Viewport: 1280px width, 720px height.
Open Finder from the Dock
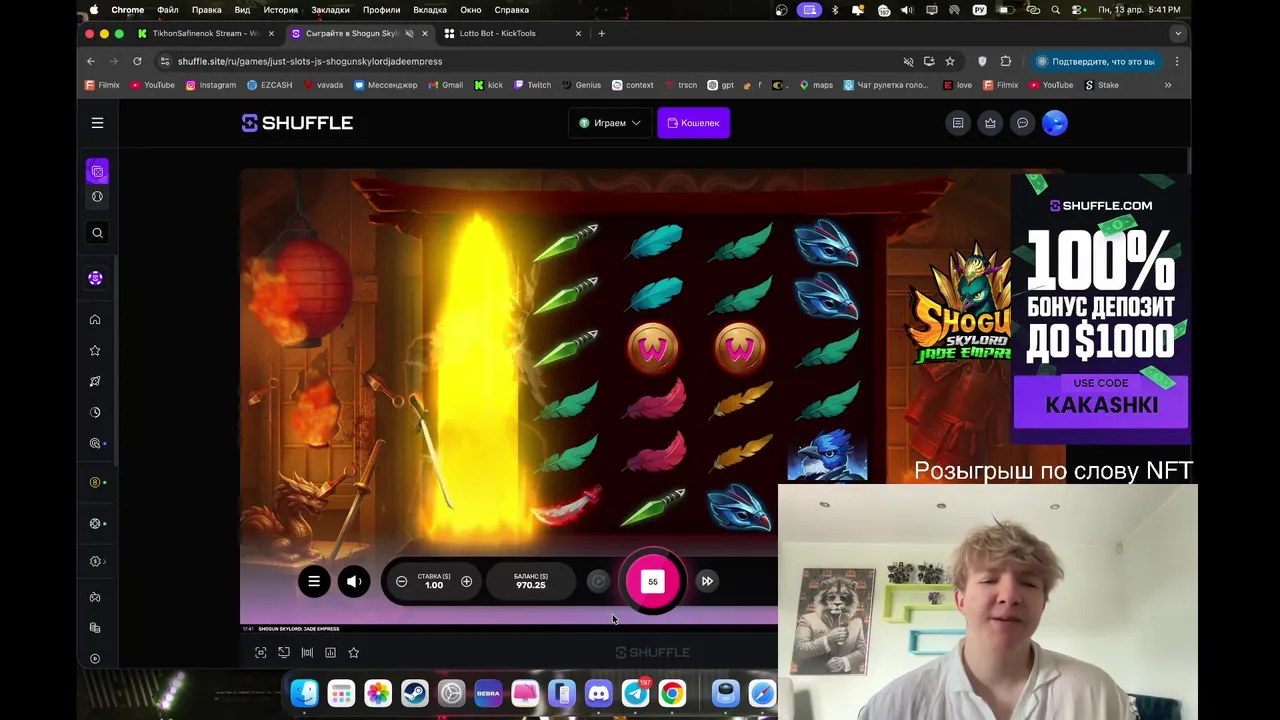(304, 693)
